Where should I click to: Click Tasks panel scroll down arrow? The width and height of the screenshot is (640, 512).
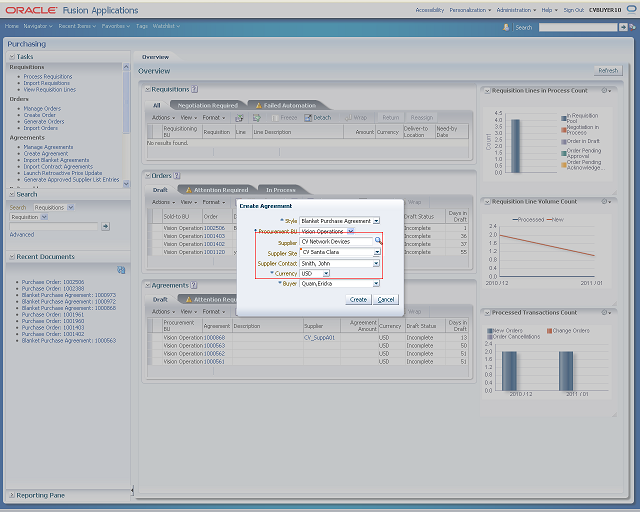pos(126,184)
